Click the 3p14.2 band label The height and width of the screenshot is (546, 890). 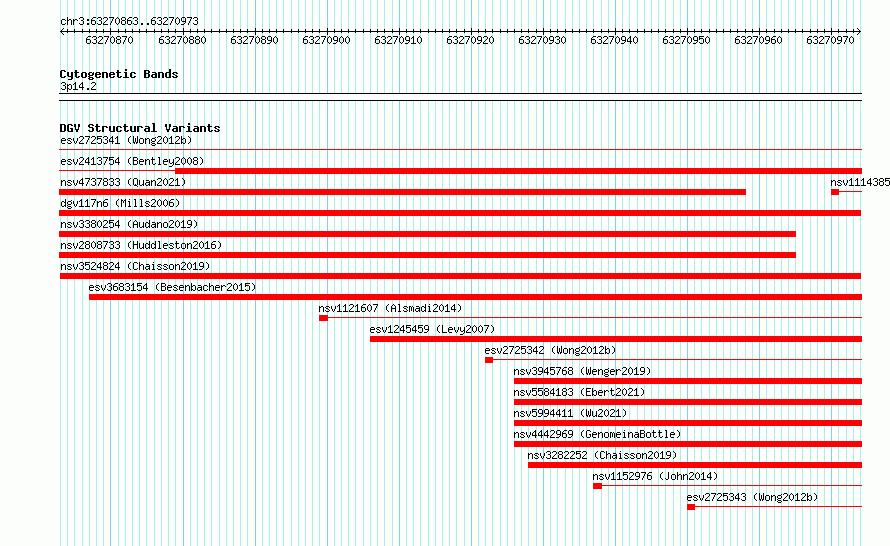tap(78, 86)
